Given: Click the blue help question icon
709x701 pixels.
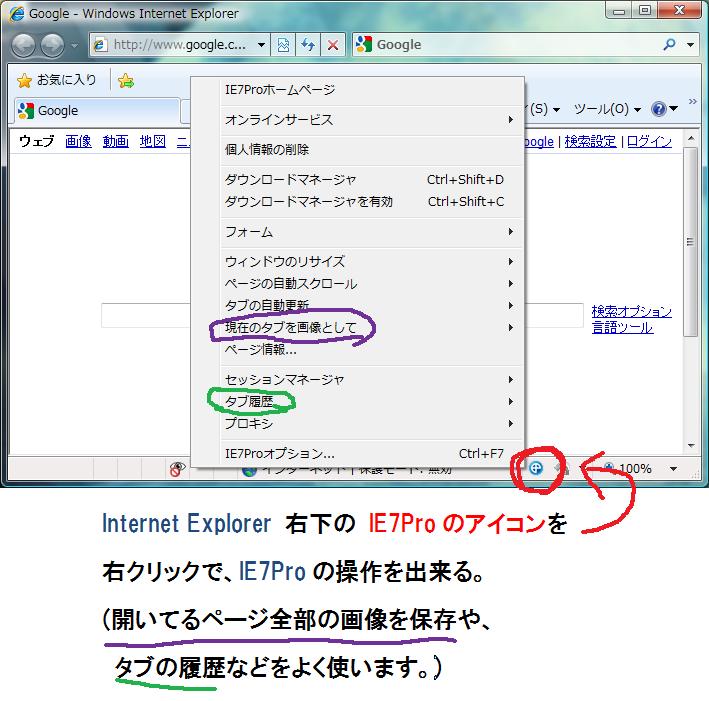Looking at the screenshot, I should pos(659,109).
